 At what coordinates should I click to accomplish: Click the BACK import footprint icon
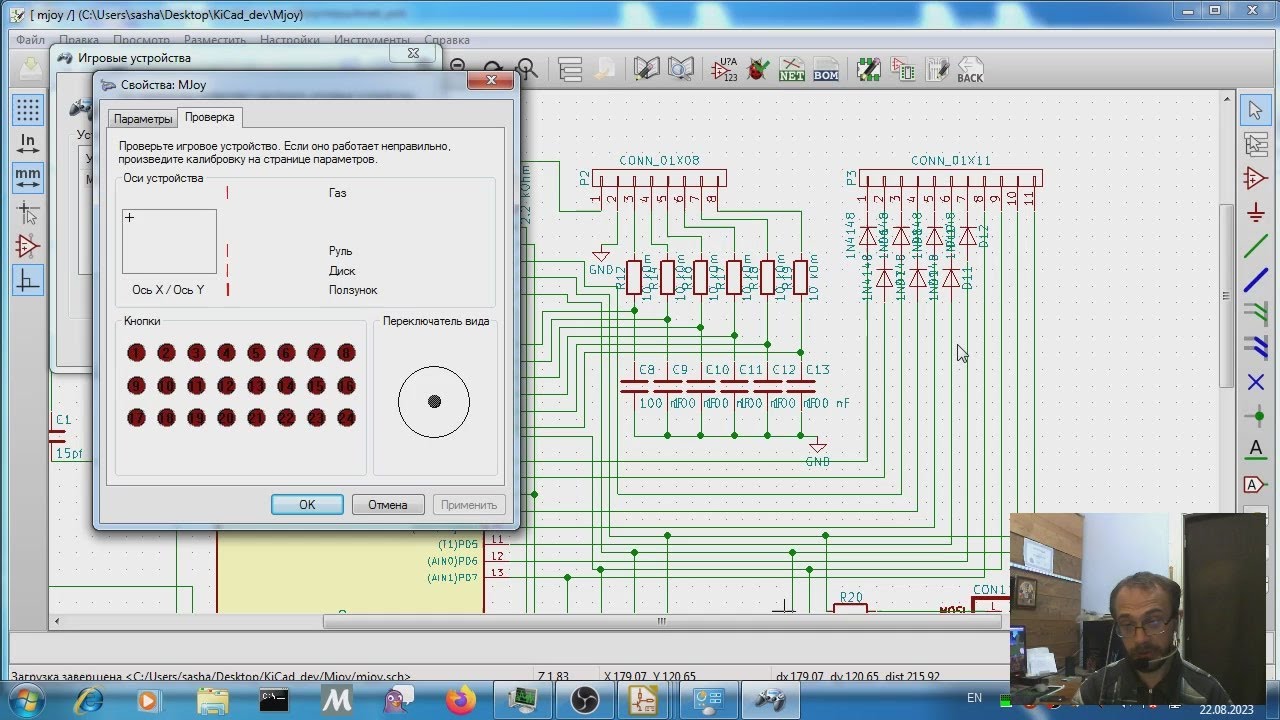tap(970, 70)
